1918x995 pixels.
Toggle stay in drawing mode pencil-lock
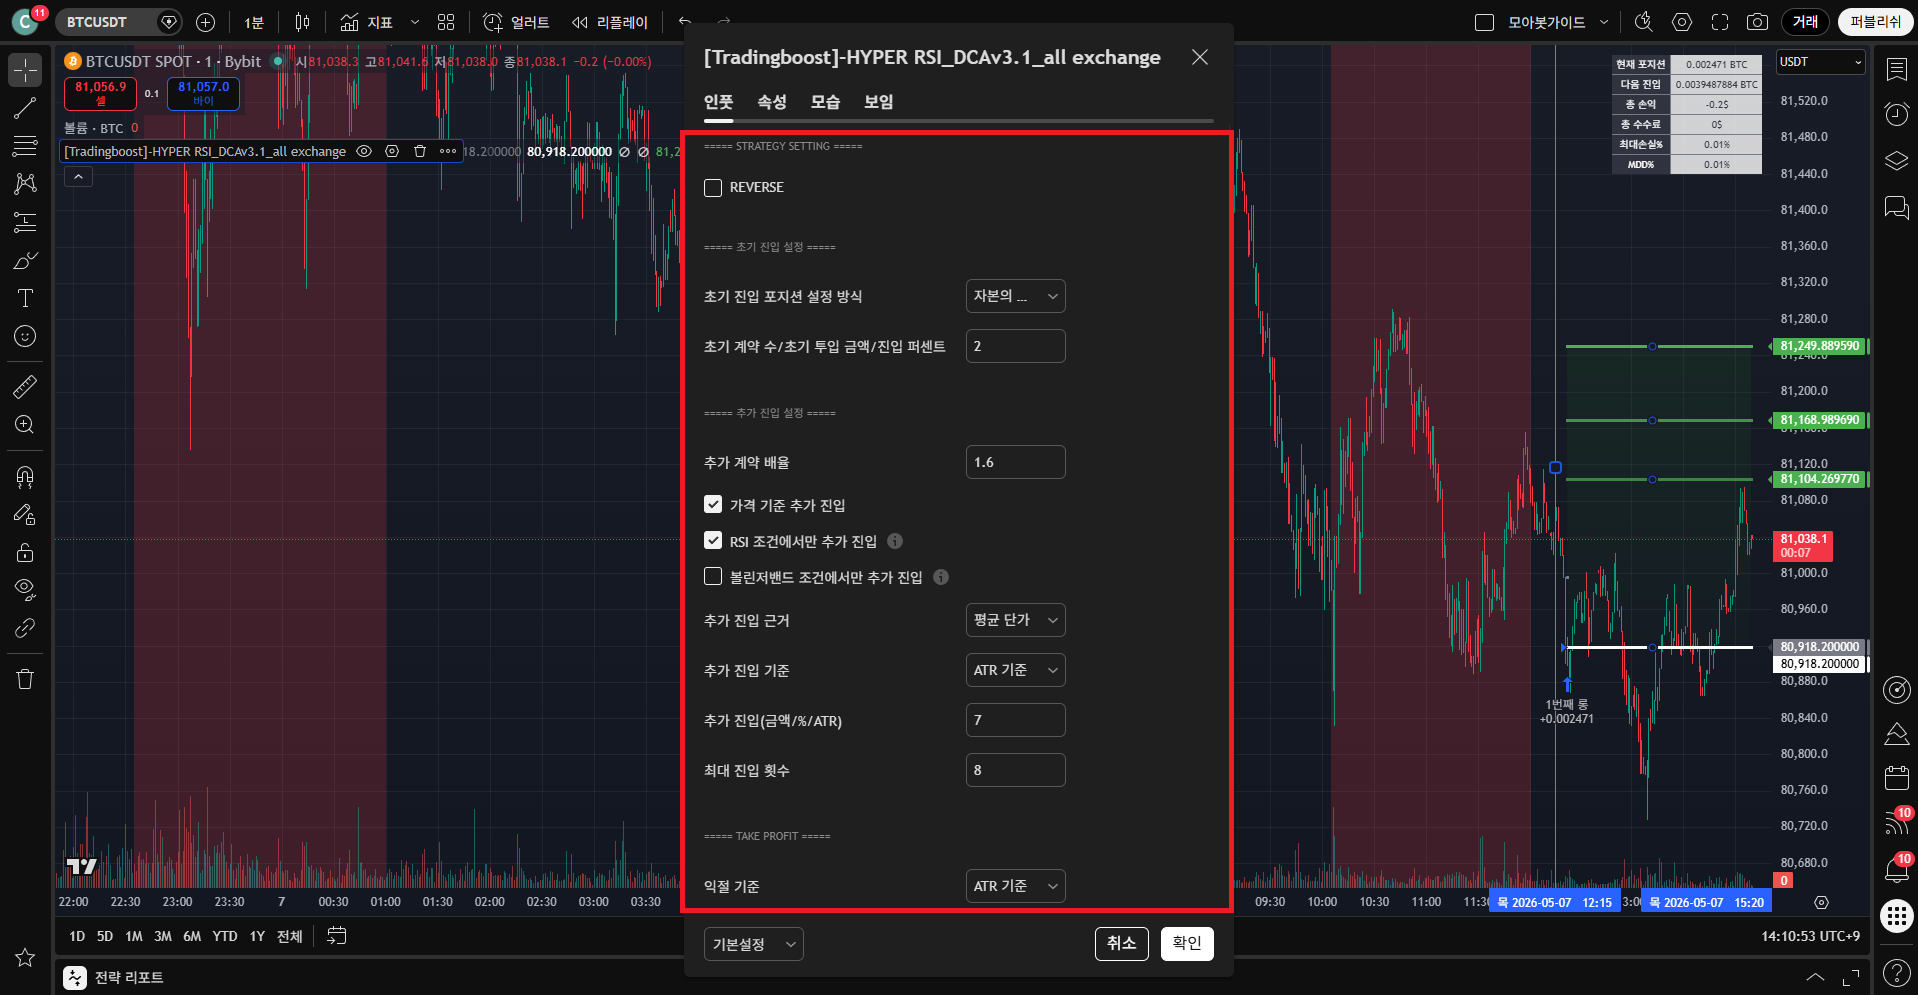(25, 514)
